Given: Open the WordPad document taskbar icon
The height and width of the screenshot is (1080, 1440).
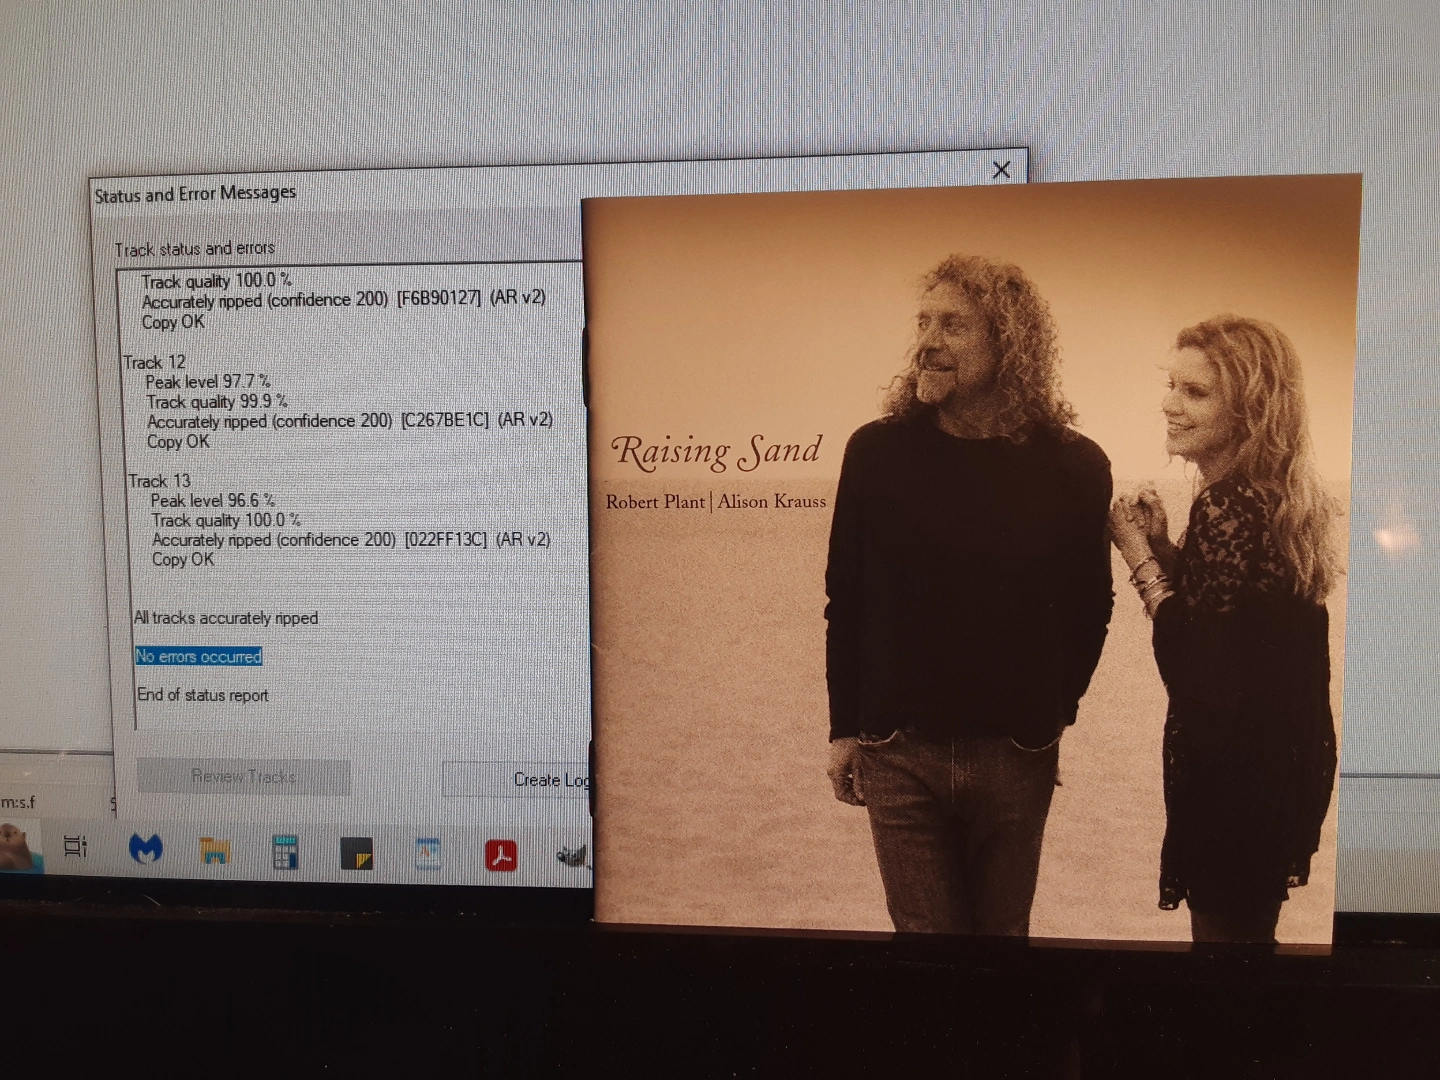Looking at the screenshot, I should pos(428,855).
